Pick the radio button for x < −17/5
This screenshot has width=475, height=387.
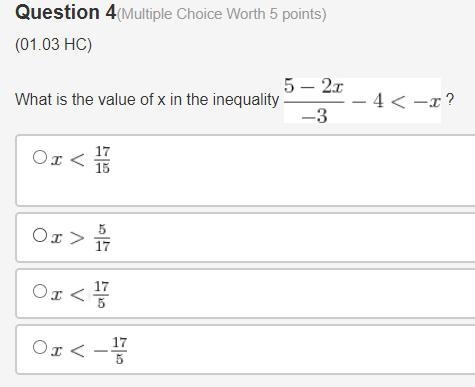40,347
